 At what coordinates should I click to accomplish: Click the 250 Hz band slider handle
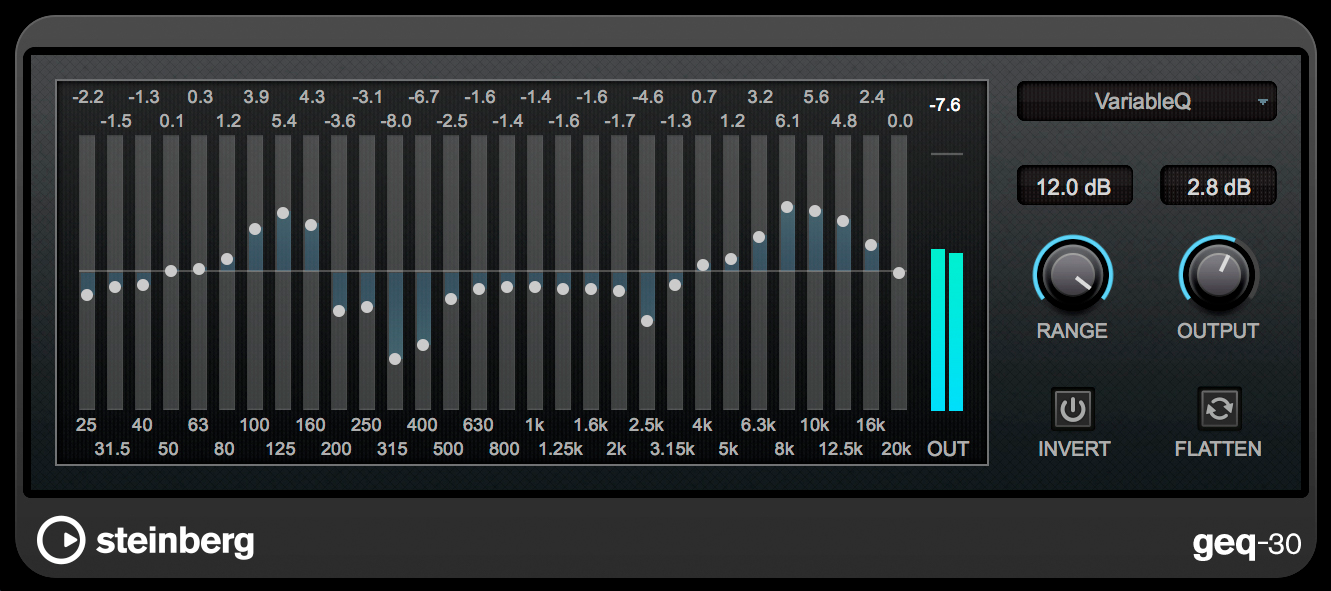pos(367,307)
